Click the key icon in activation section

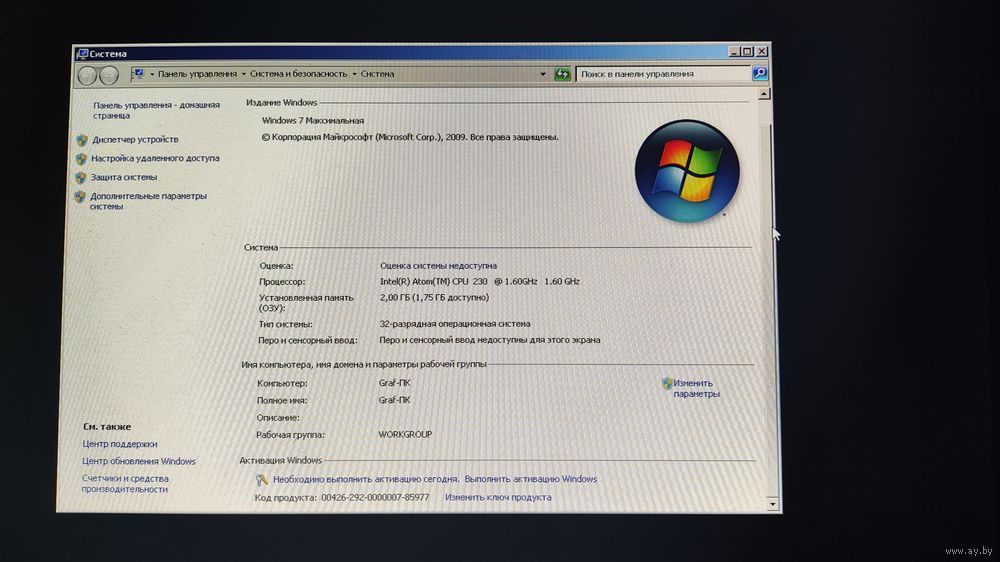coord(261,480)
